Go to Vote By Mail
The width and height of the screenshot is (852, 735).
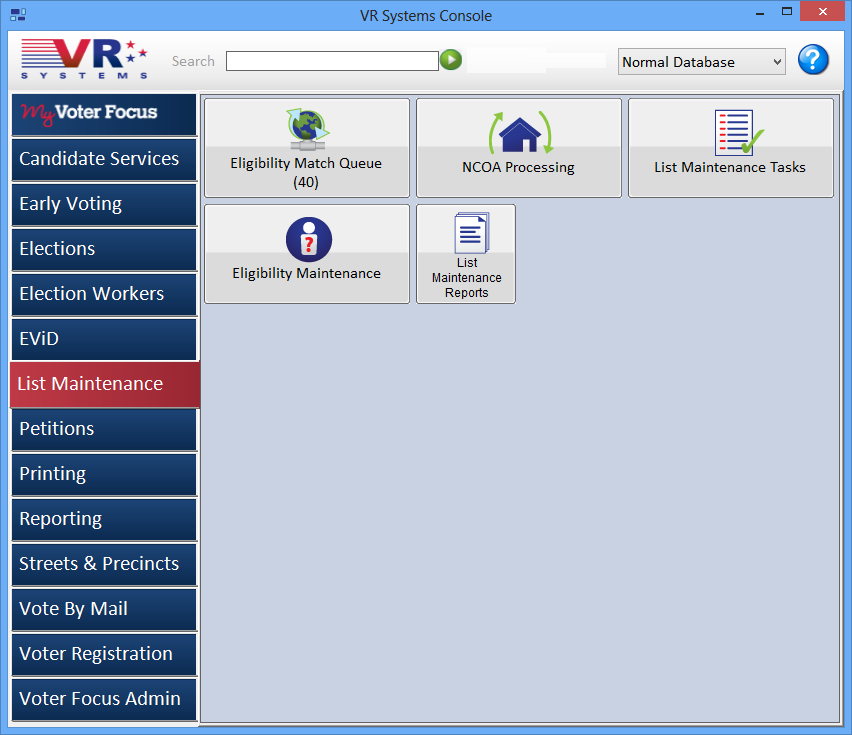(x=104, y=610)
